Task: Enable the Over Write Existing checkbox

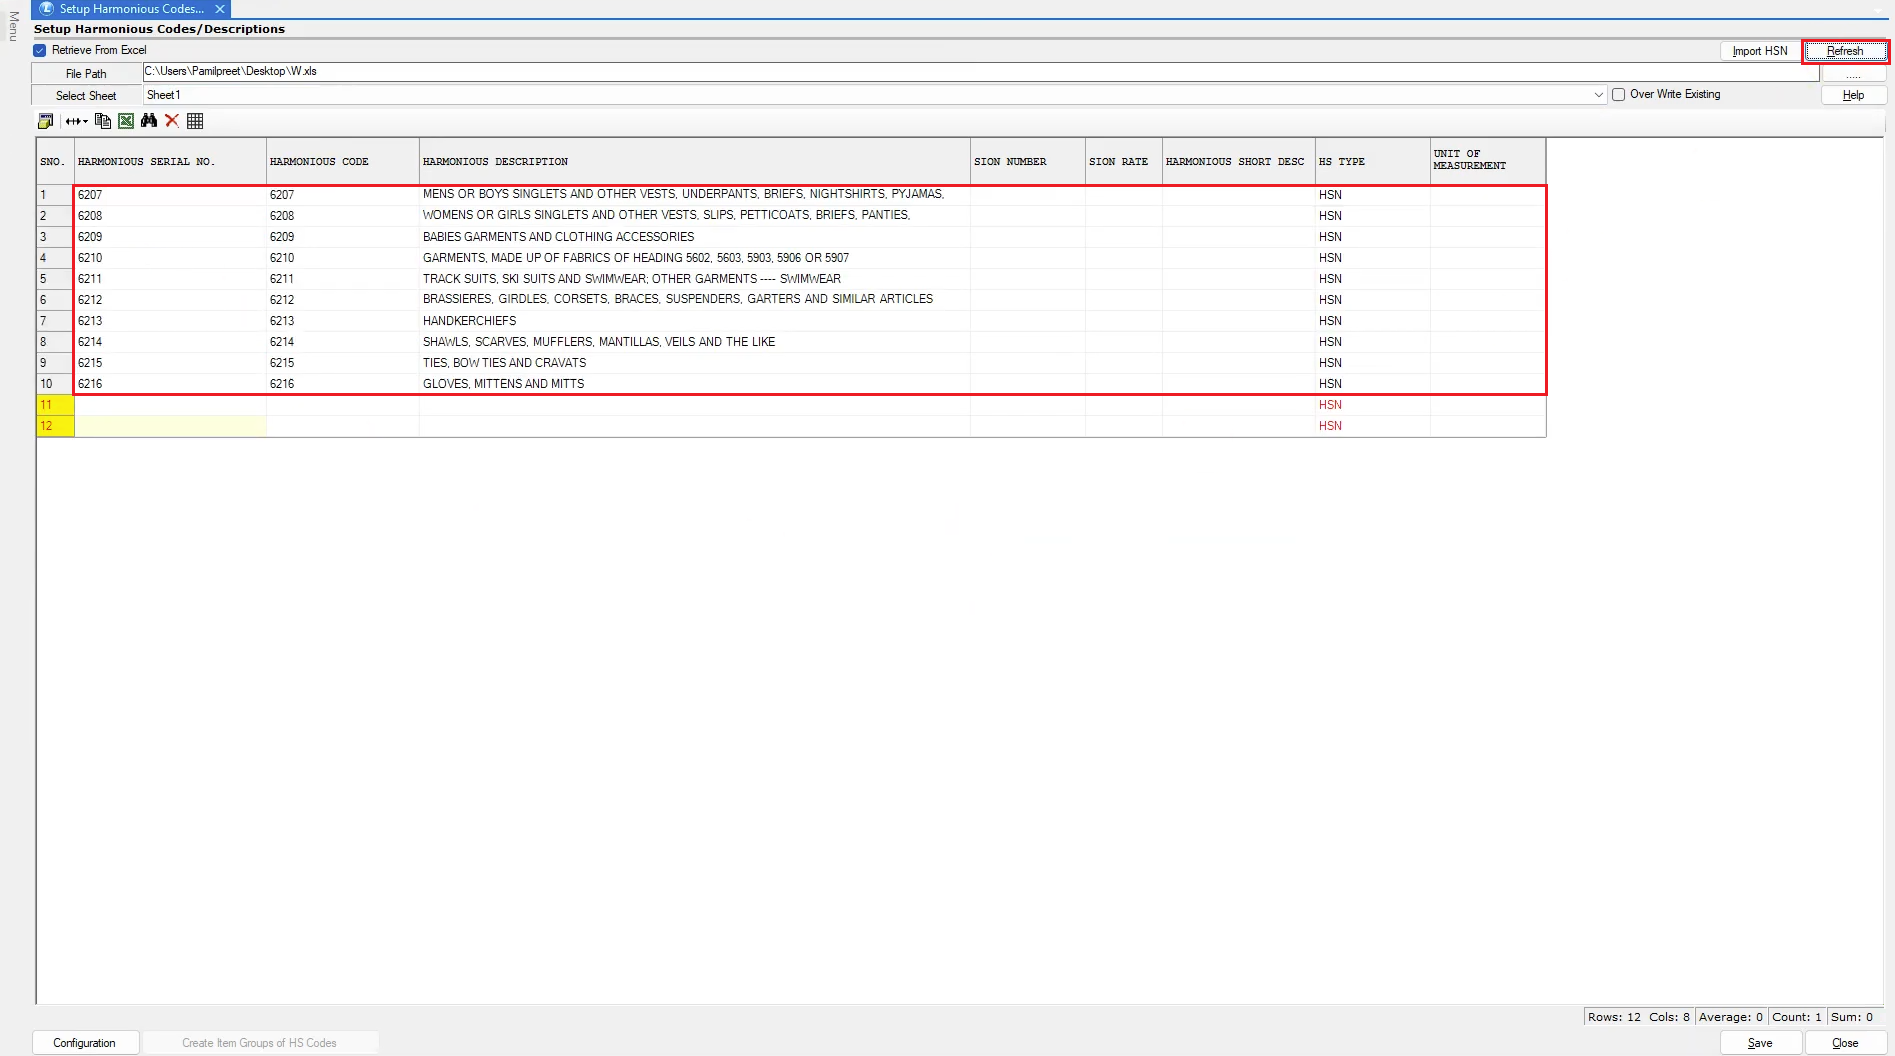Action: tap(1618, 95)
